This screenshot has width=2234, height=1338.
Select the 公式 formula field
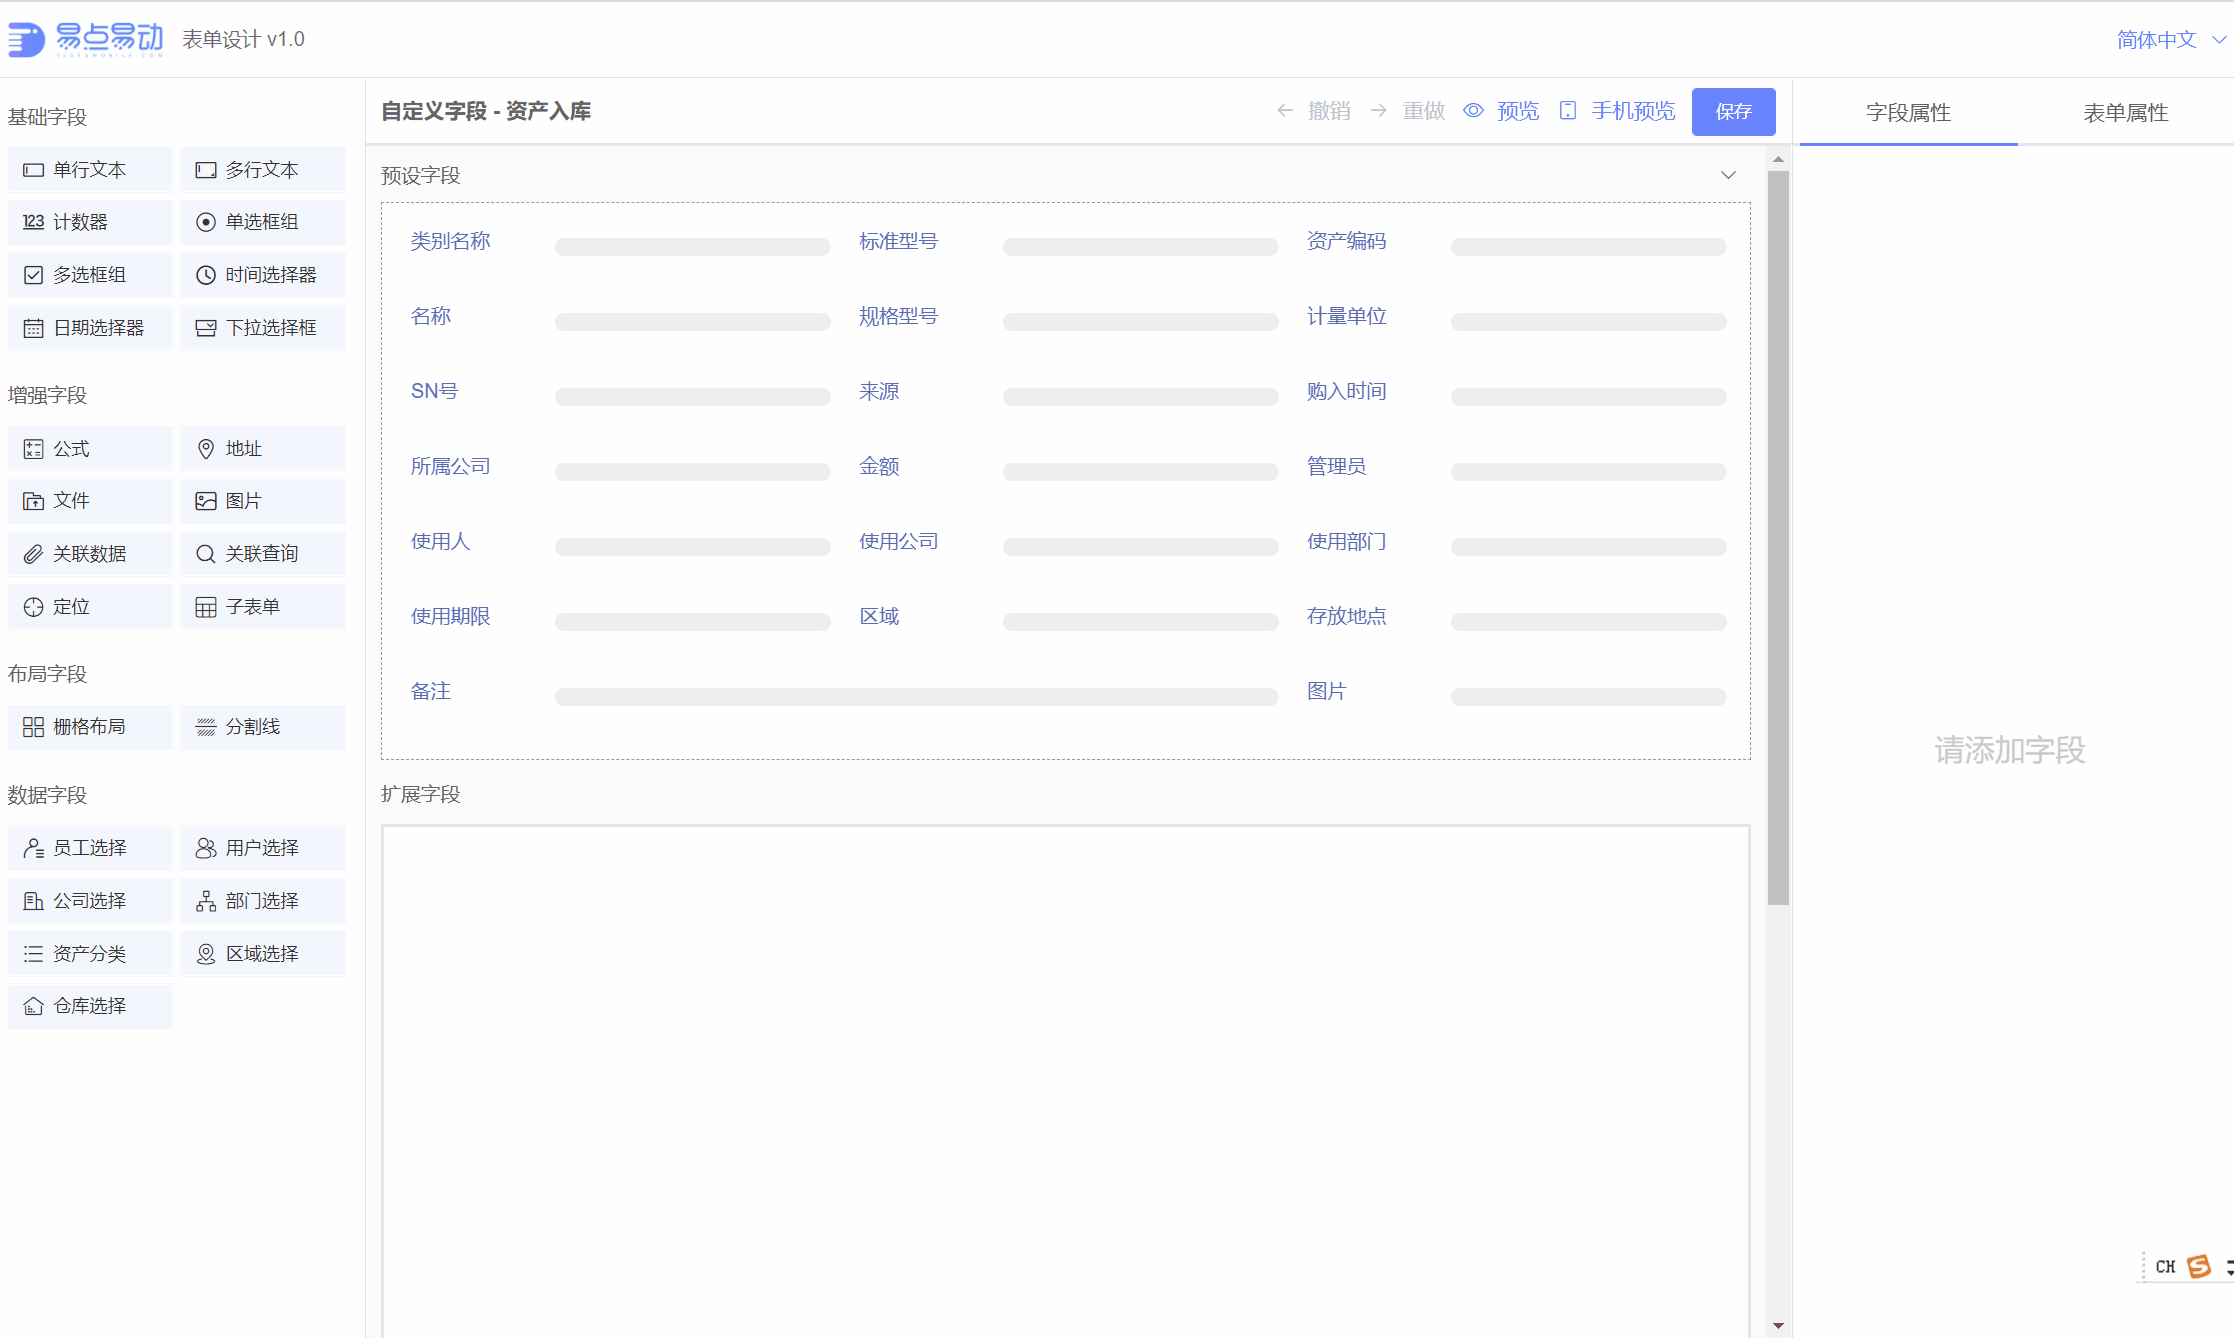pos(90,449)
